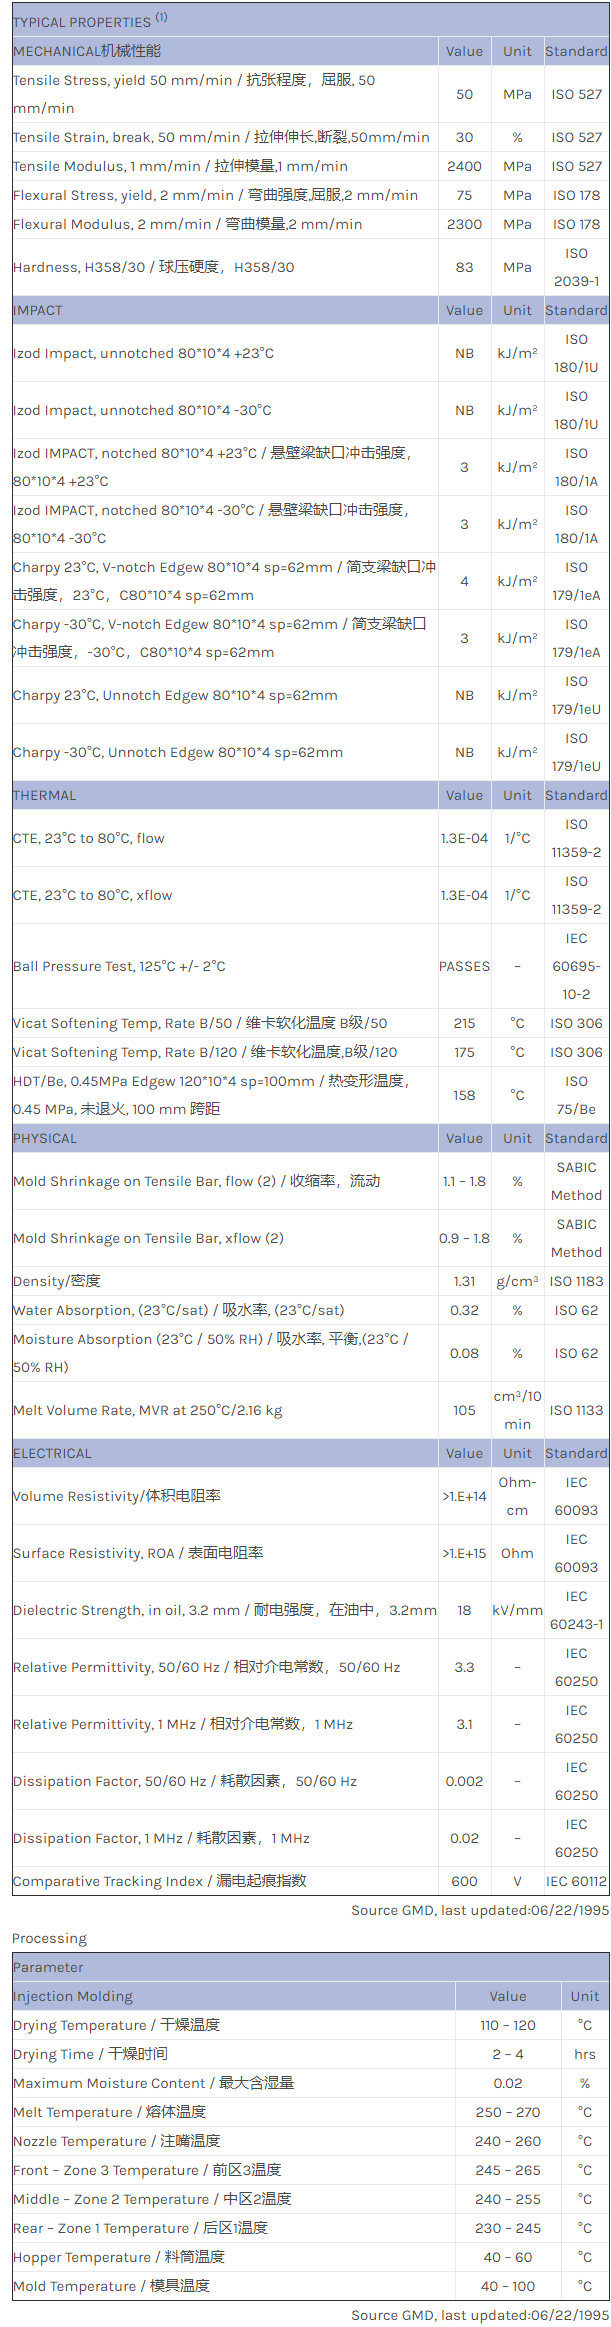Click the Volume Resistivity row label

pyautogui.click(x=117, y=1496)
